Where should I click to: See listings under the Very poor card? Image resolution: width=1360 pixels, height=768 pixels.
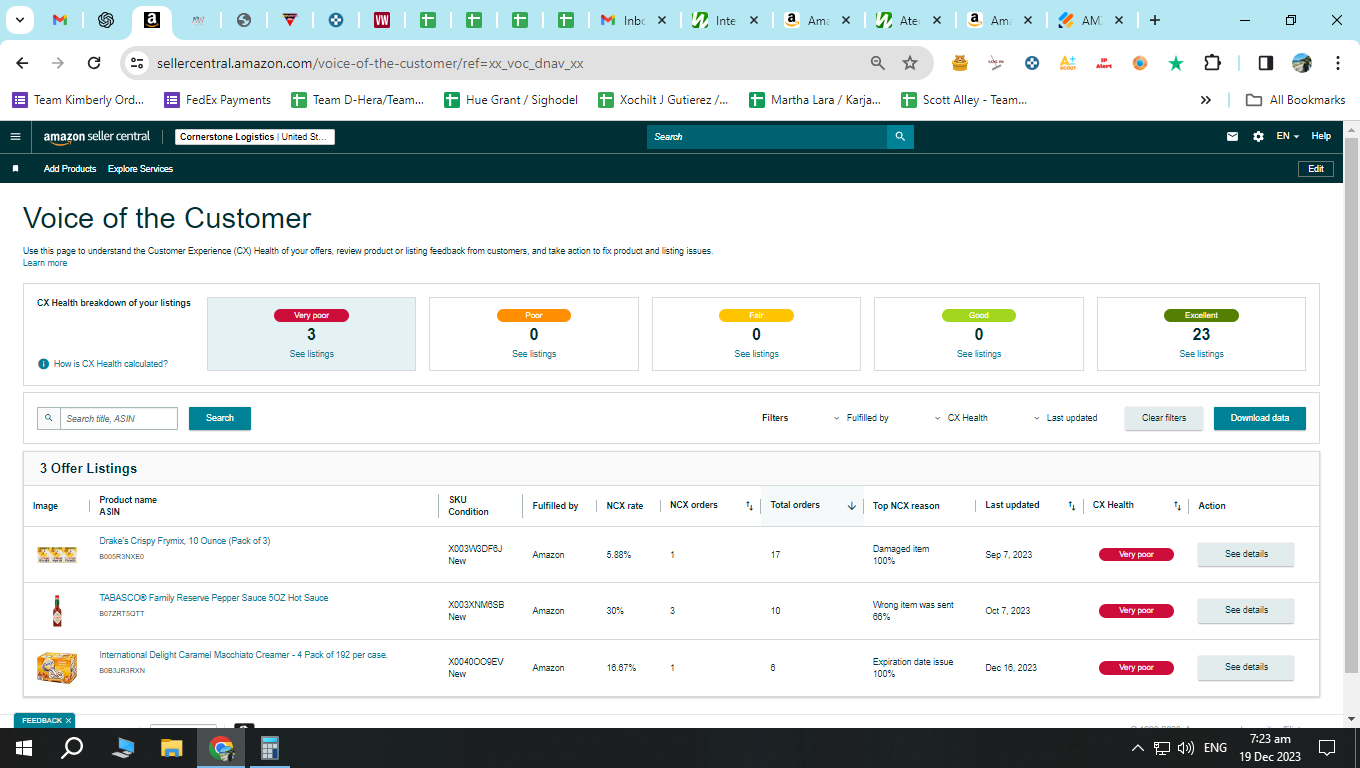click(312, 354)
